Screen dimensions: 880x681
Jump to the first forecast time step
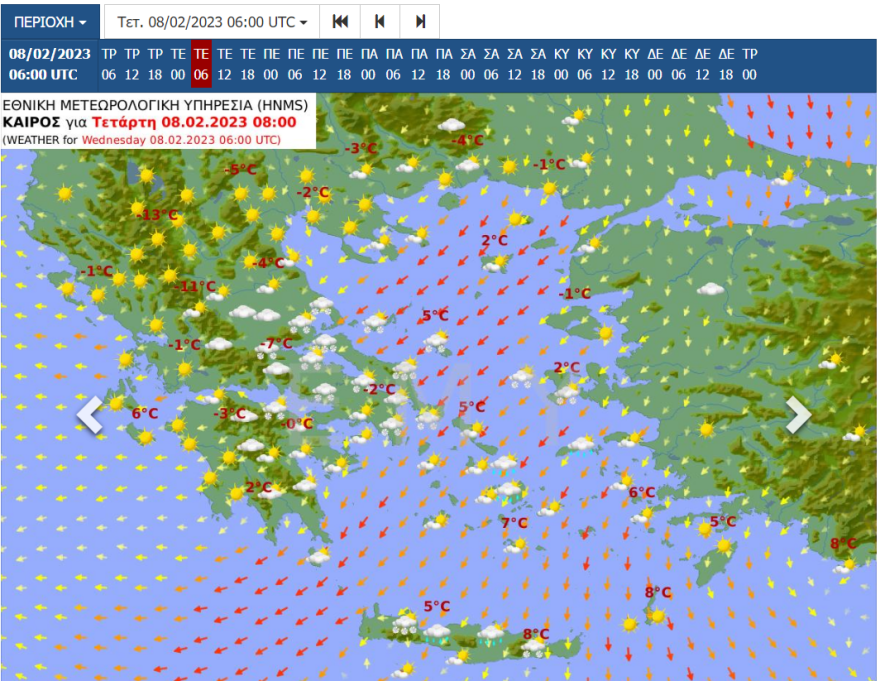(340, 21)
